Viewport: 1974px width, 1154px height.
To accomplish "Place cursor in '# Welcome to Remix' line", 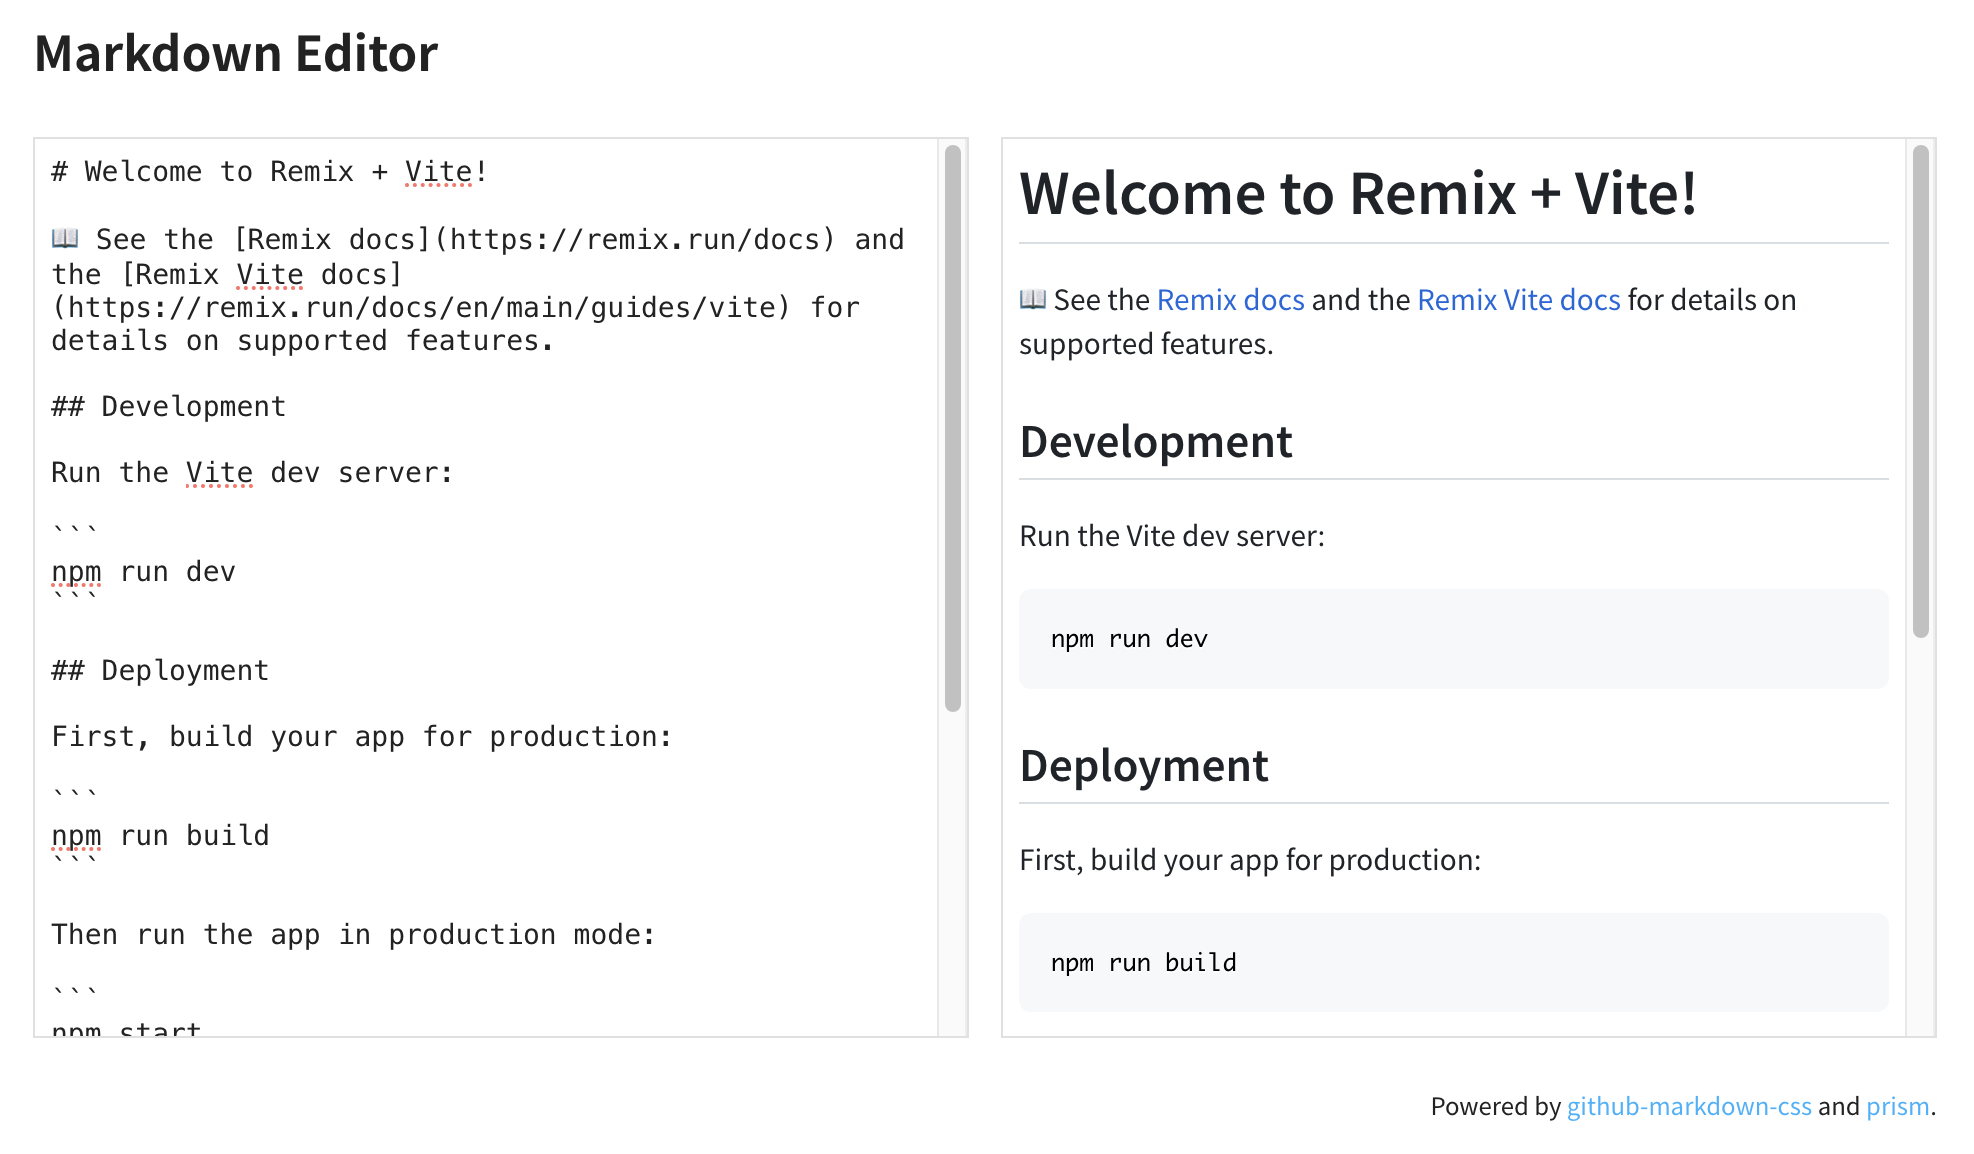I will 270,172.
